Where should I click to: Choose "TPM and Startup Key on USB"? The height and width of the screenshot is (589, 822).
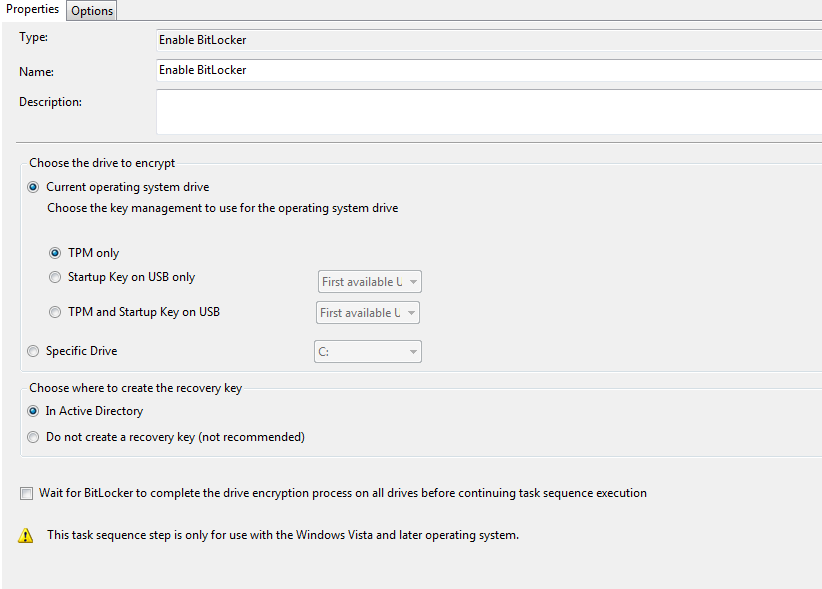coord(55,311)
